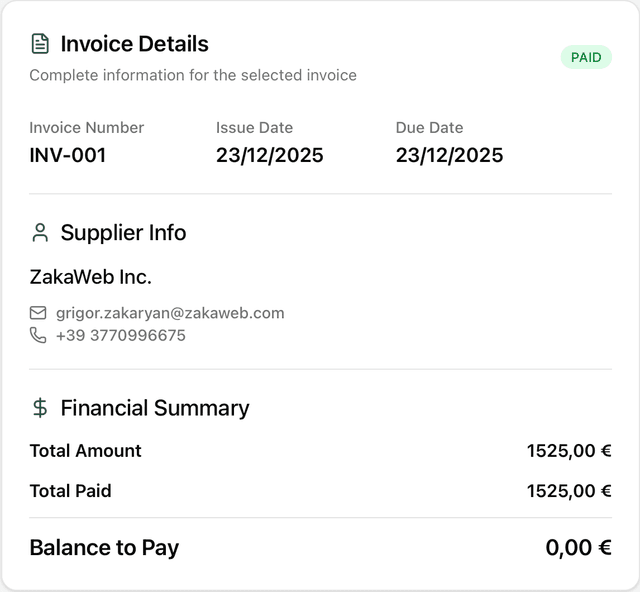Click the invoice description subtitle text
The width and height of the screenshot is (640, 592).
tap(193, 75)
